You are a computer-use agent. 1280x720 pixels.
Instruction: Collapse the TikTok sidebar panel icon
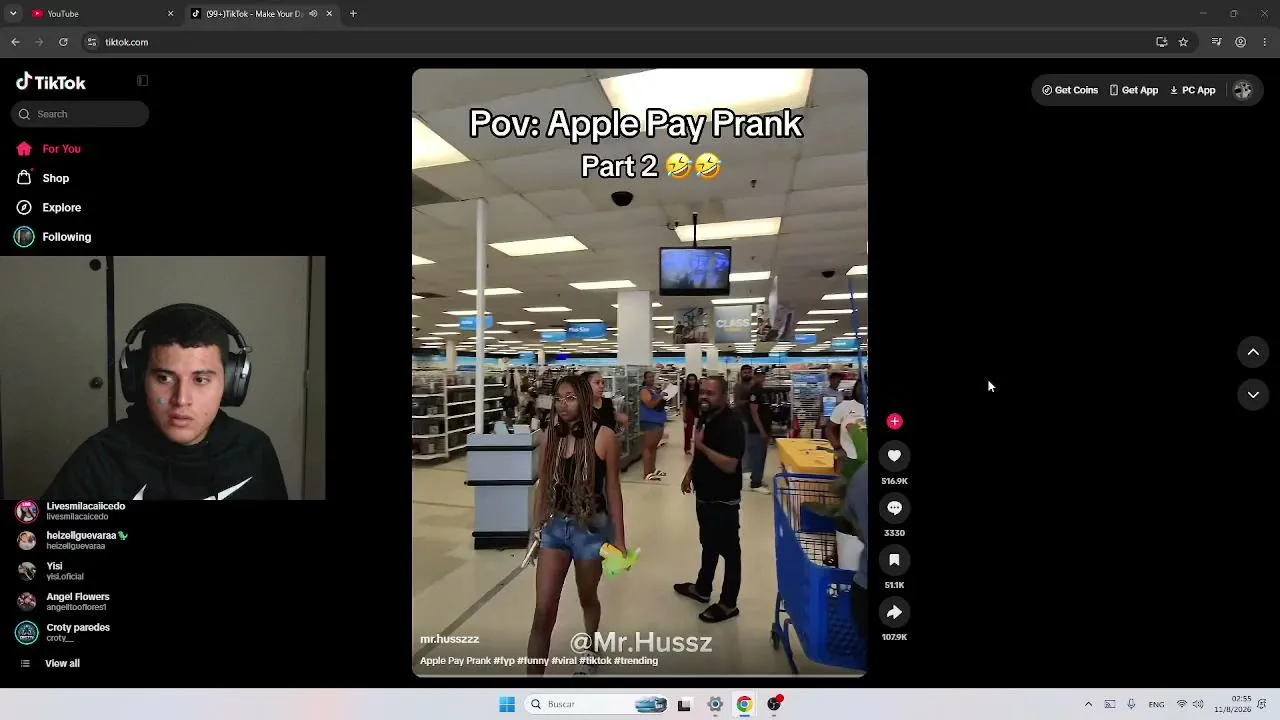click(142, 81)
